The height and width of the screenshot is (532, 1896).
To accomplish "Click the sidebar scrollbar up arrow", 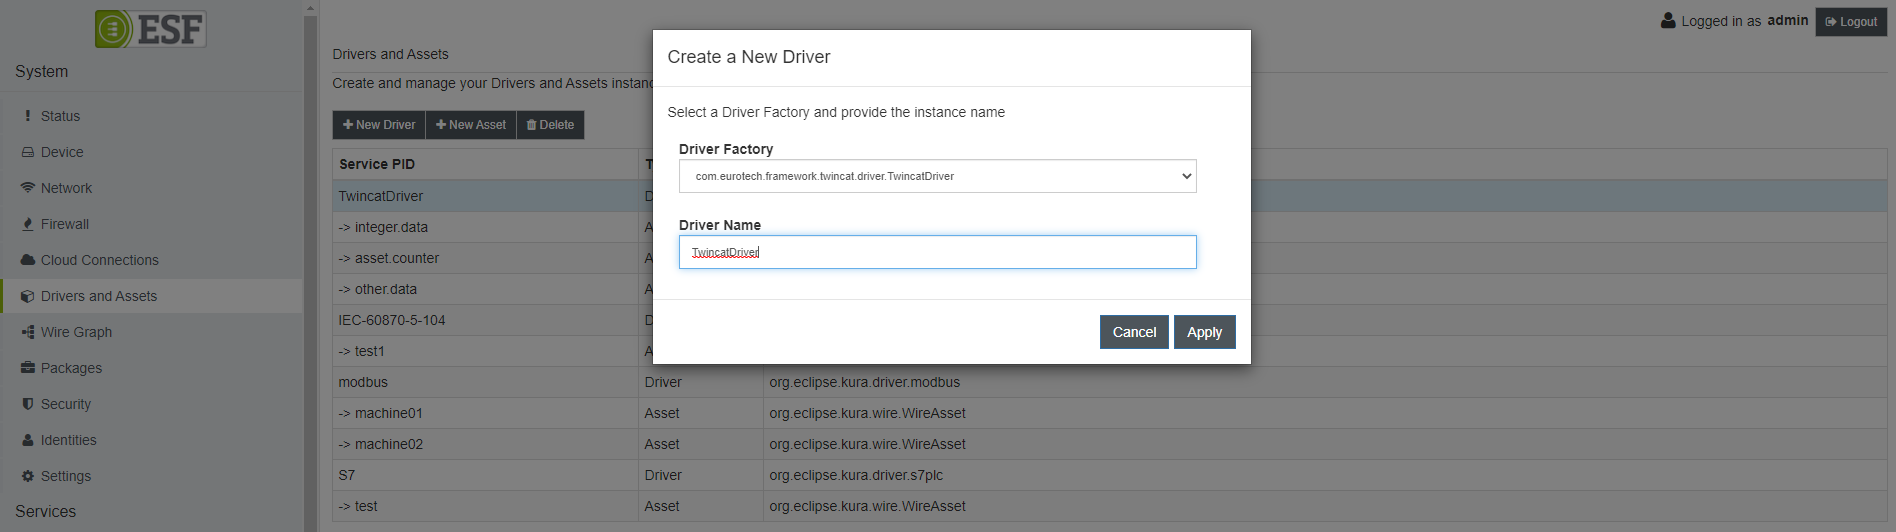I will [x=310, y=7].
